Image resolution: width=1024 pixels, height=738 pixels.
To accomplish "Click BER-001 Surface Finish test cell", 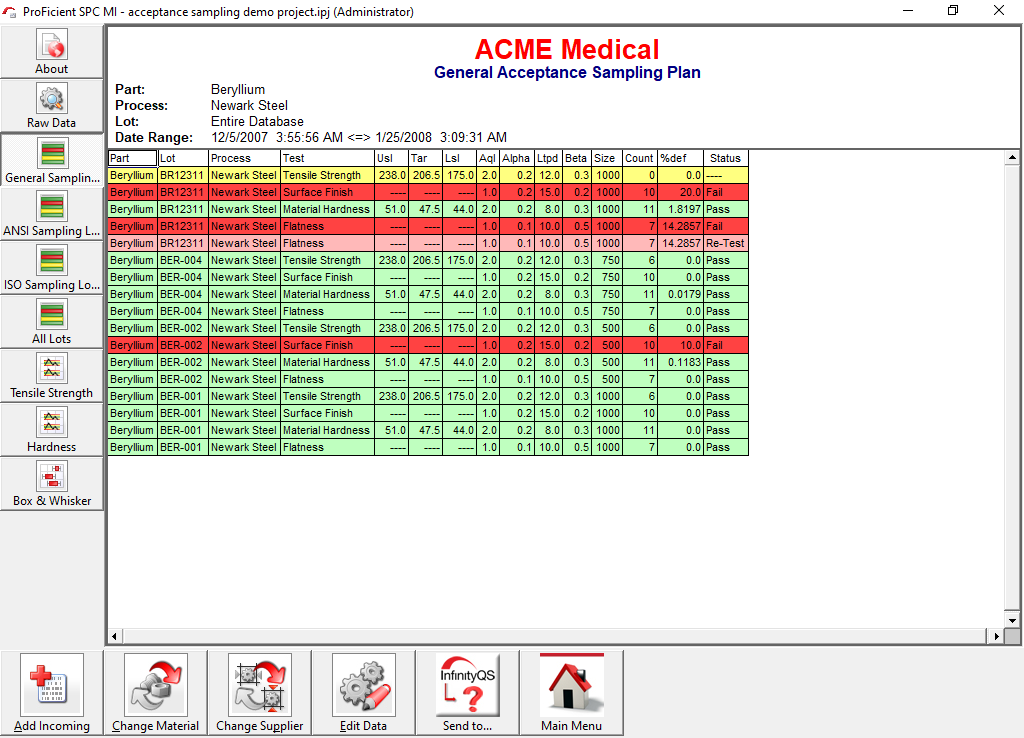I will coord(327,413).
